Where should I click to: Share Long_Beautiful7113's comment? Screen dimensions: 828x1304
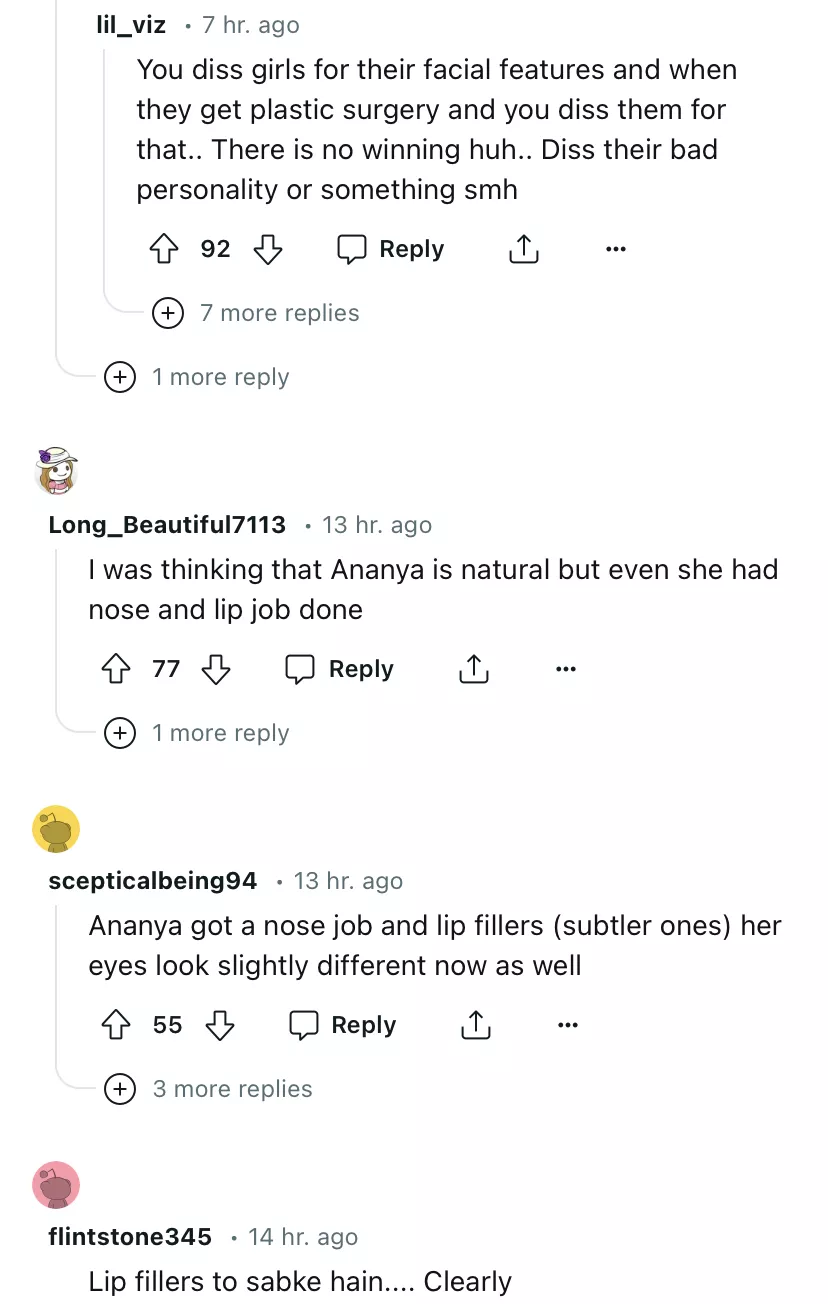pyautogui.click(x=473, y=669)
